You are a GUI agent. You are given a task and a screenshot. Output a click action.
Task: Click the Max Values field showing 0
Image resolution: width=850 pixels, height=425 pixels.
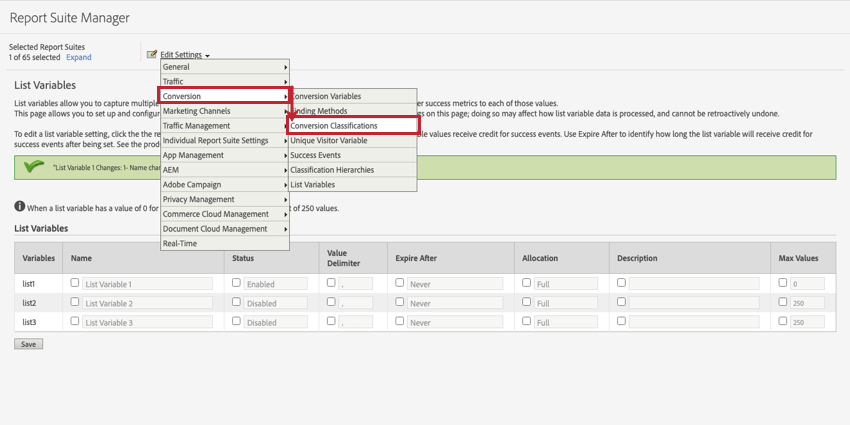click(807, 284)
